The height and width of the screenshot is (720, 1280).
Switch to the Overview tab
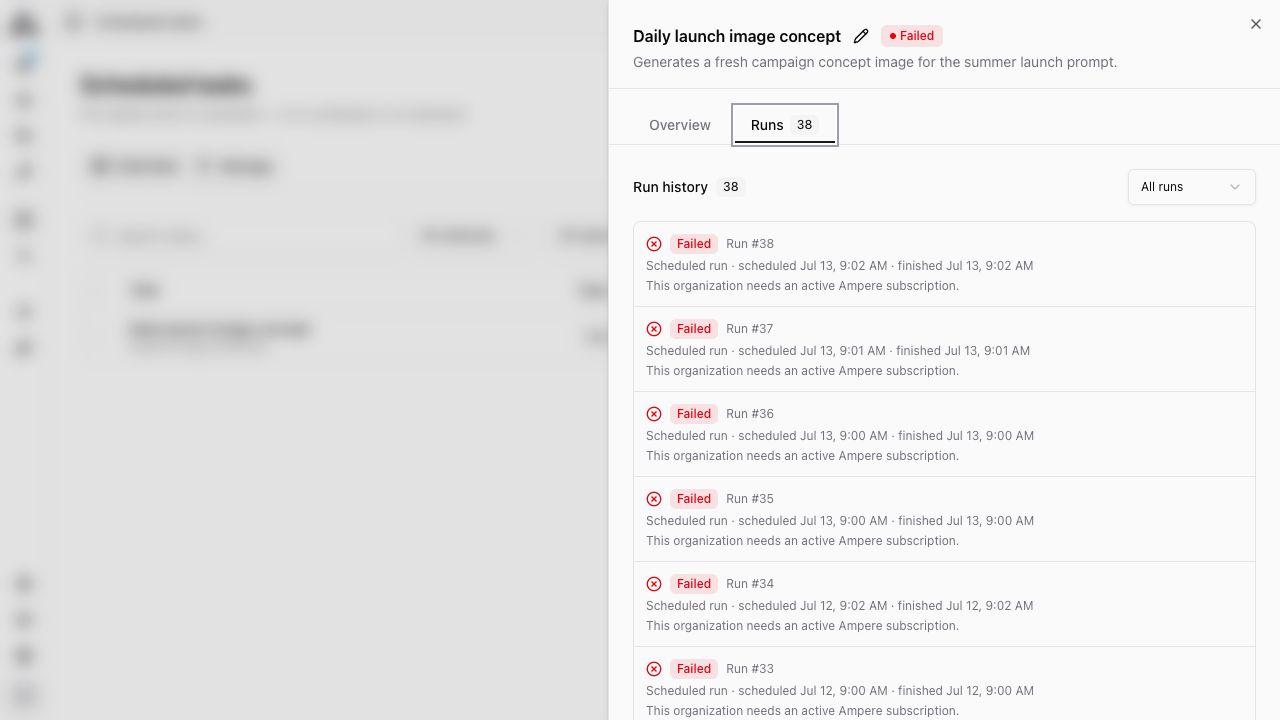(680, 125)
